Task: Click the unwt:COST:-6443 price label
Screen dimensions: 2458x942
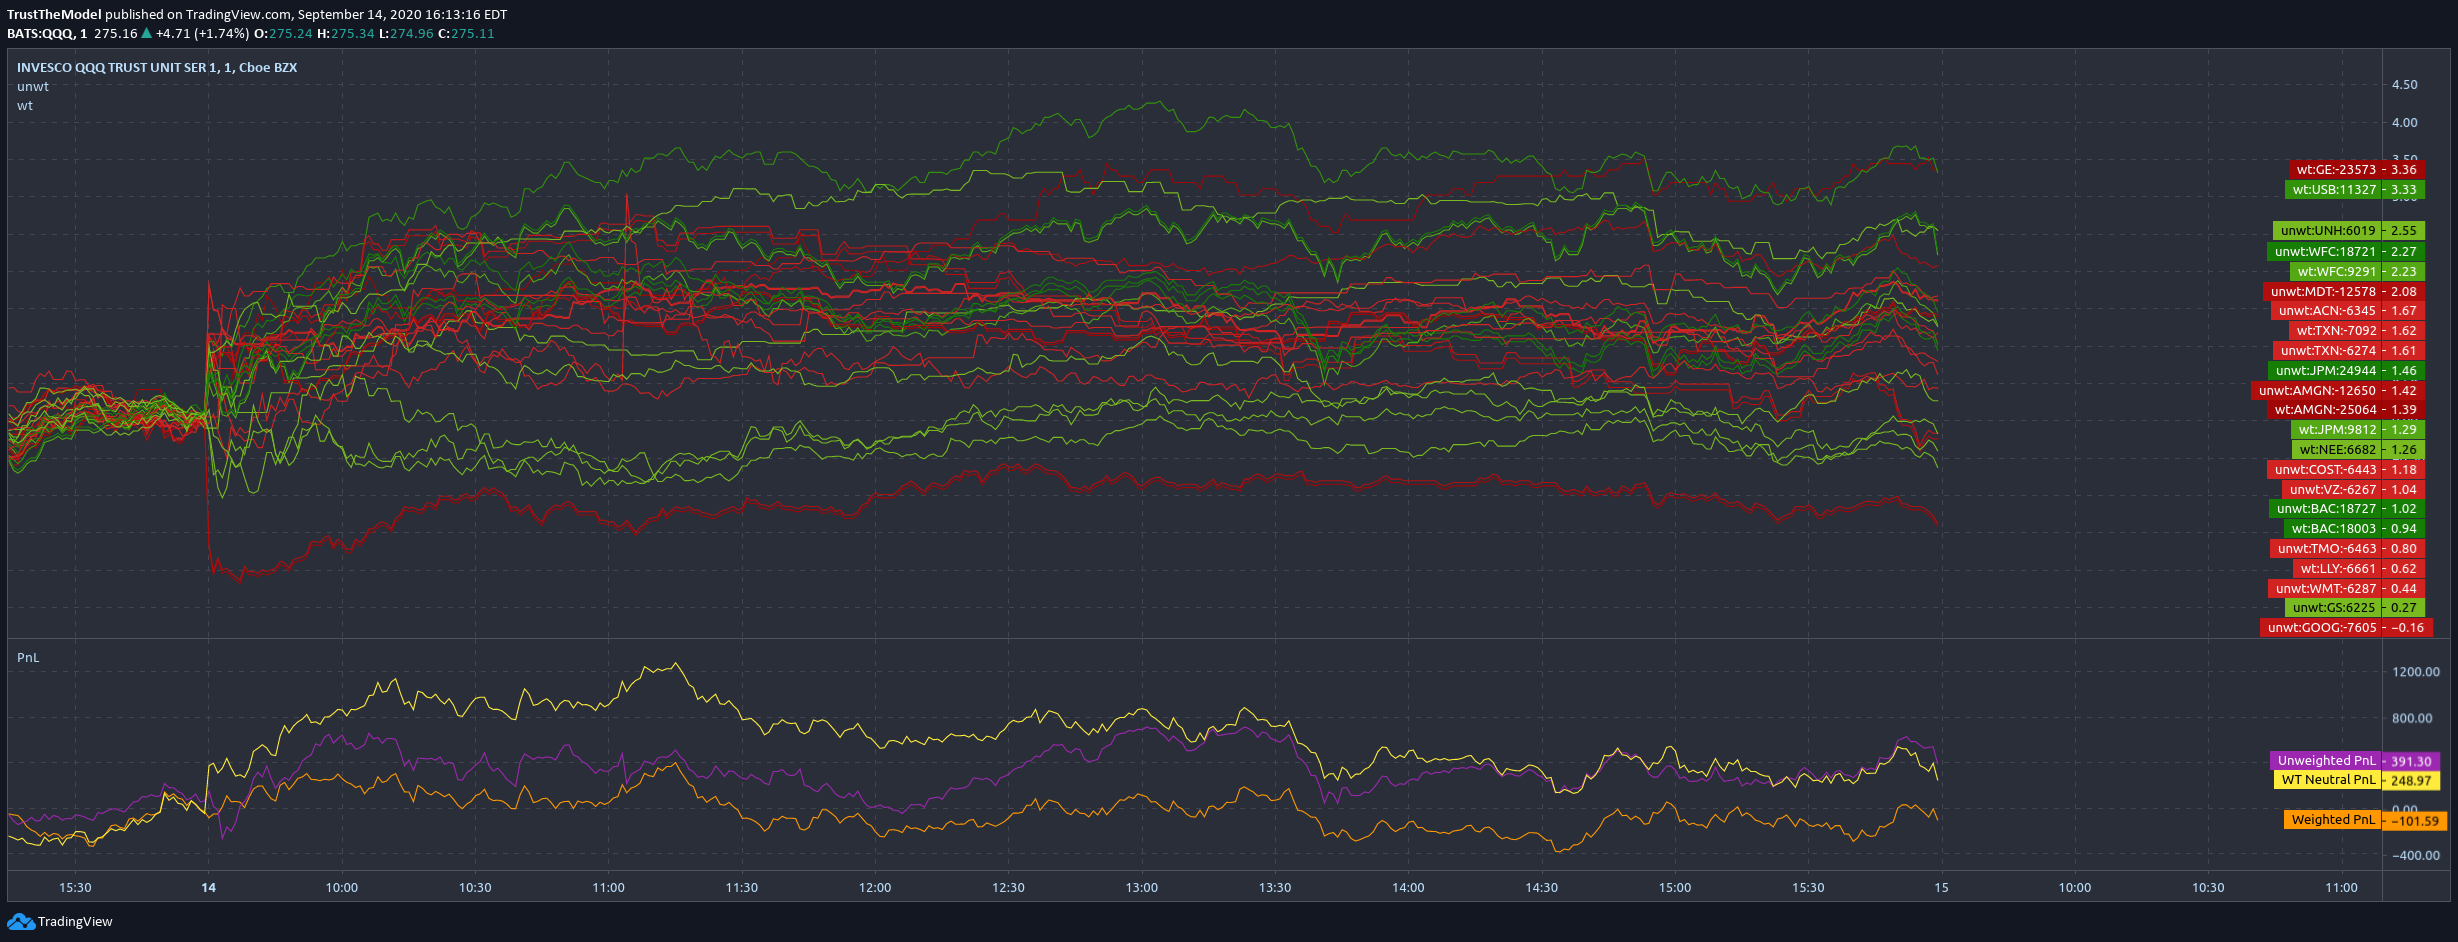Action: 2345,469
